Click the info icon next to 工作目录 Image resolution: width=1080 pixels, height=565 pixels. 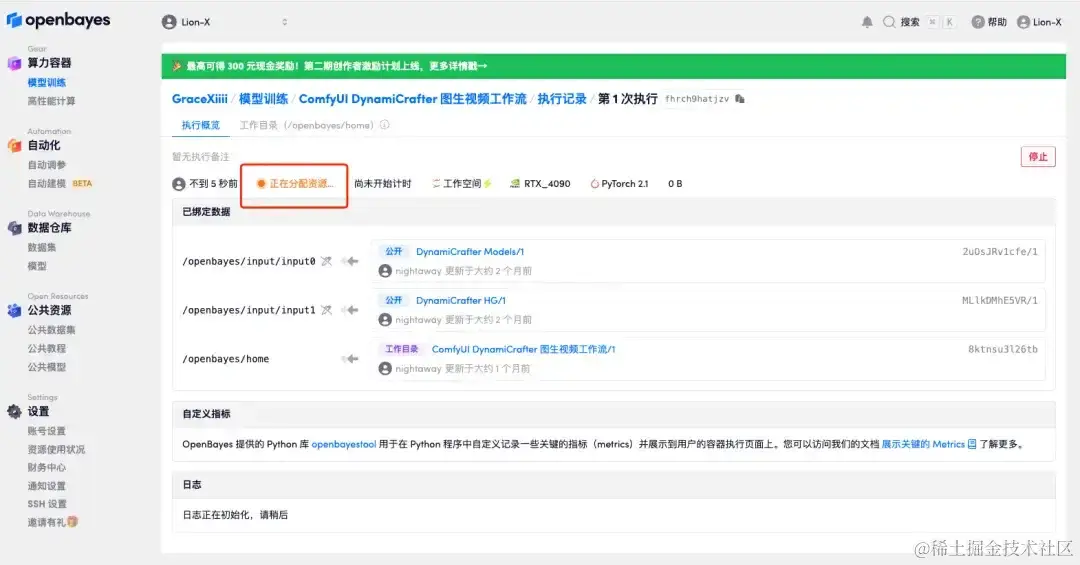[x=384, y=125]
